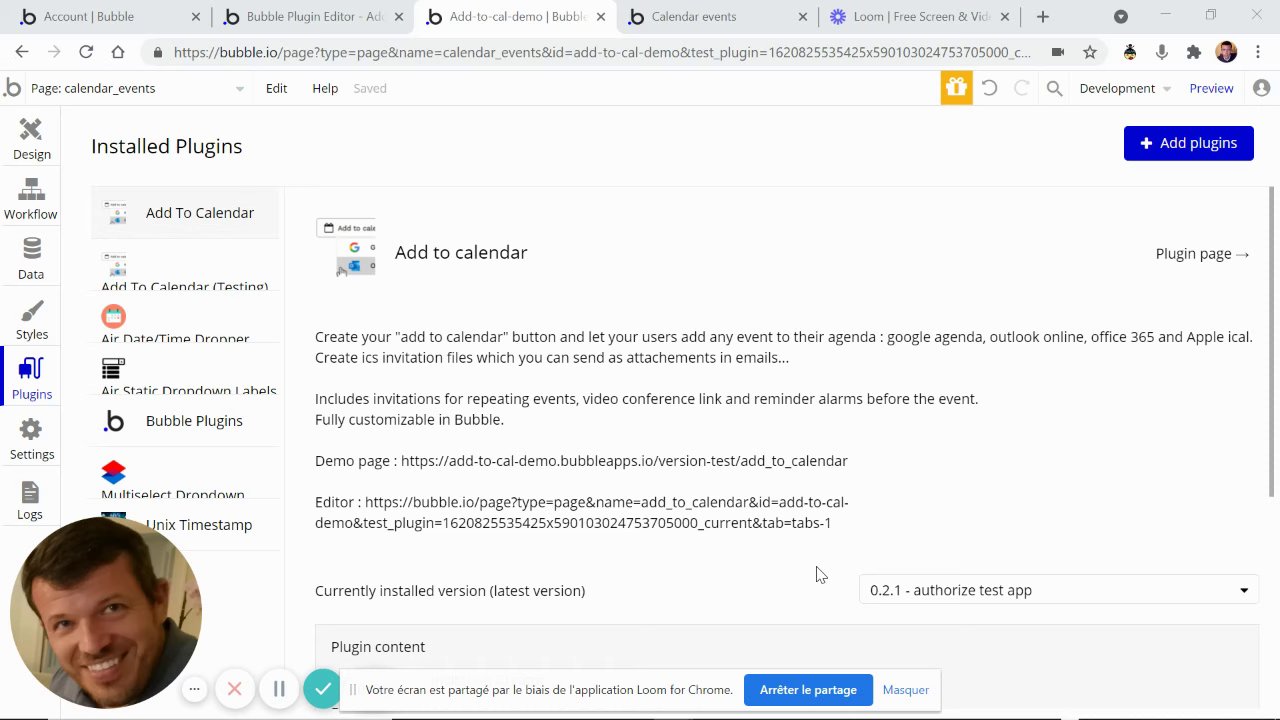Open the Chrome extensions puzzle icon
The height and width of the screenshot is (720, 1280).
1193,52
